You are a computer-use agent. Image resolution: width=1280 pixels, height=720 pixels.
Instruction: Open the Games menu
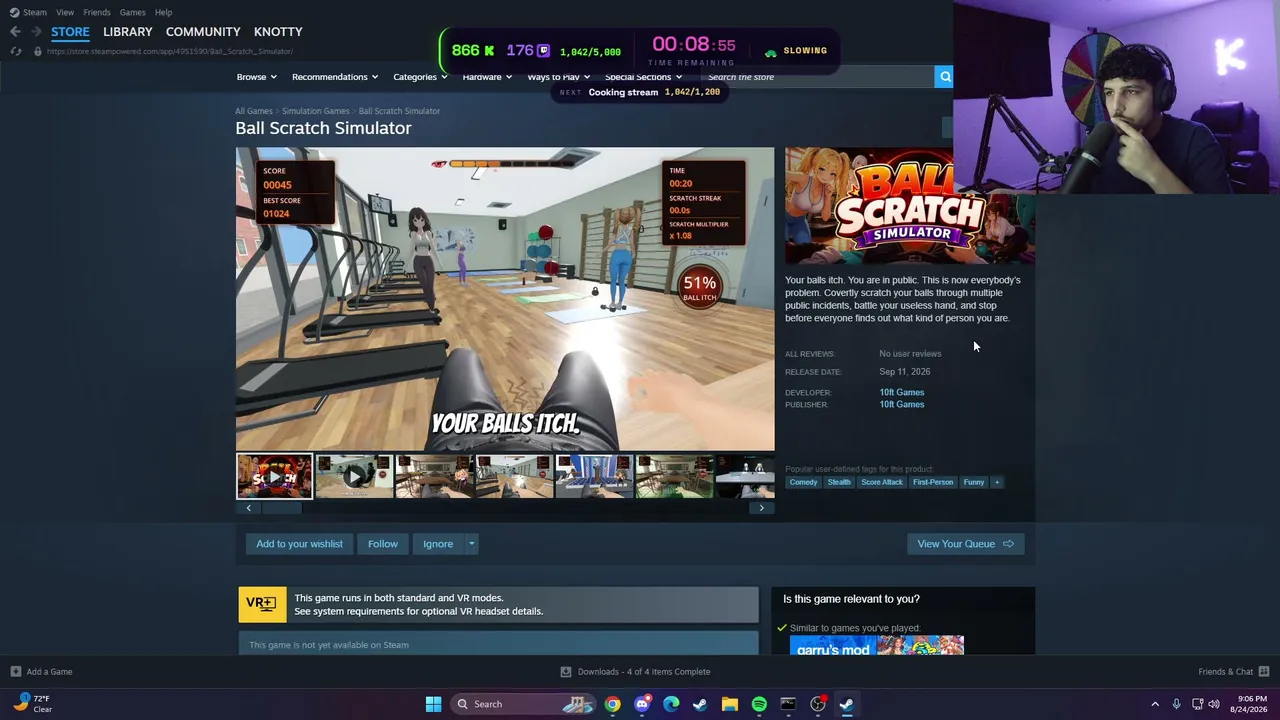(x=133, y=12)
